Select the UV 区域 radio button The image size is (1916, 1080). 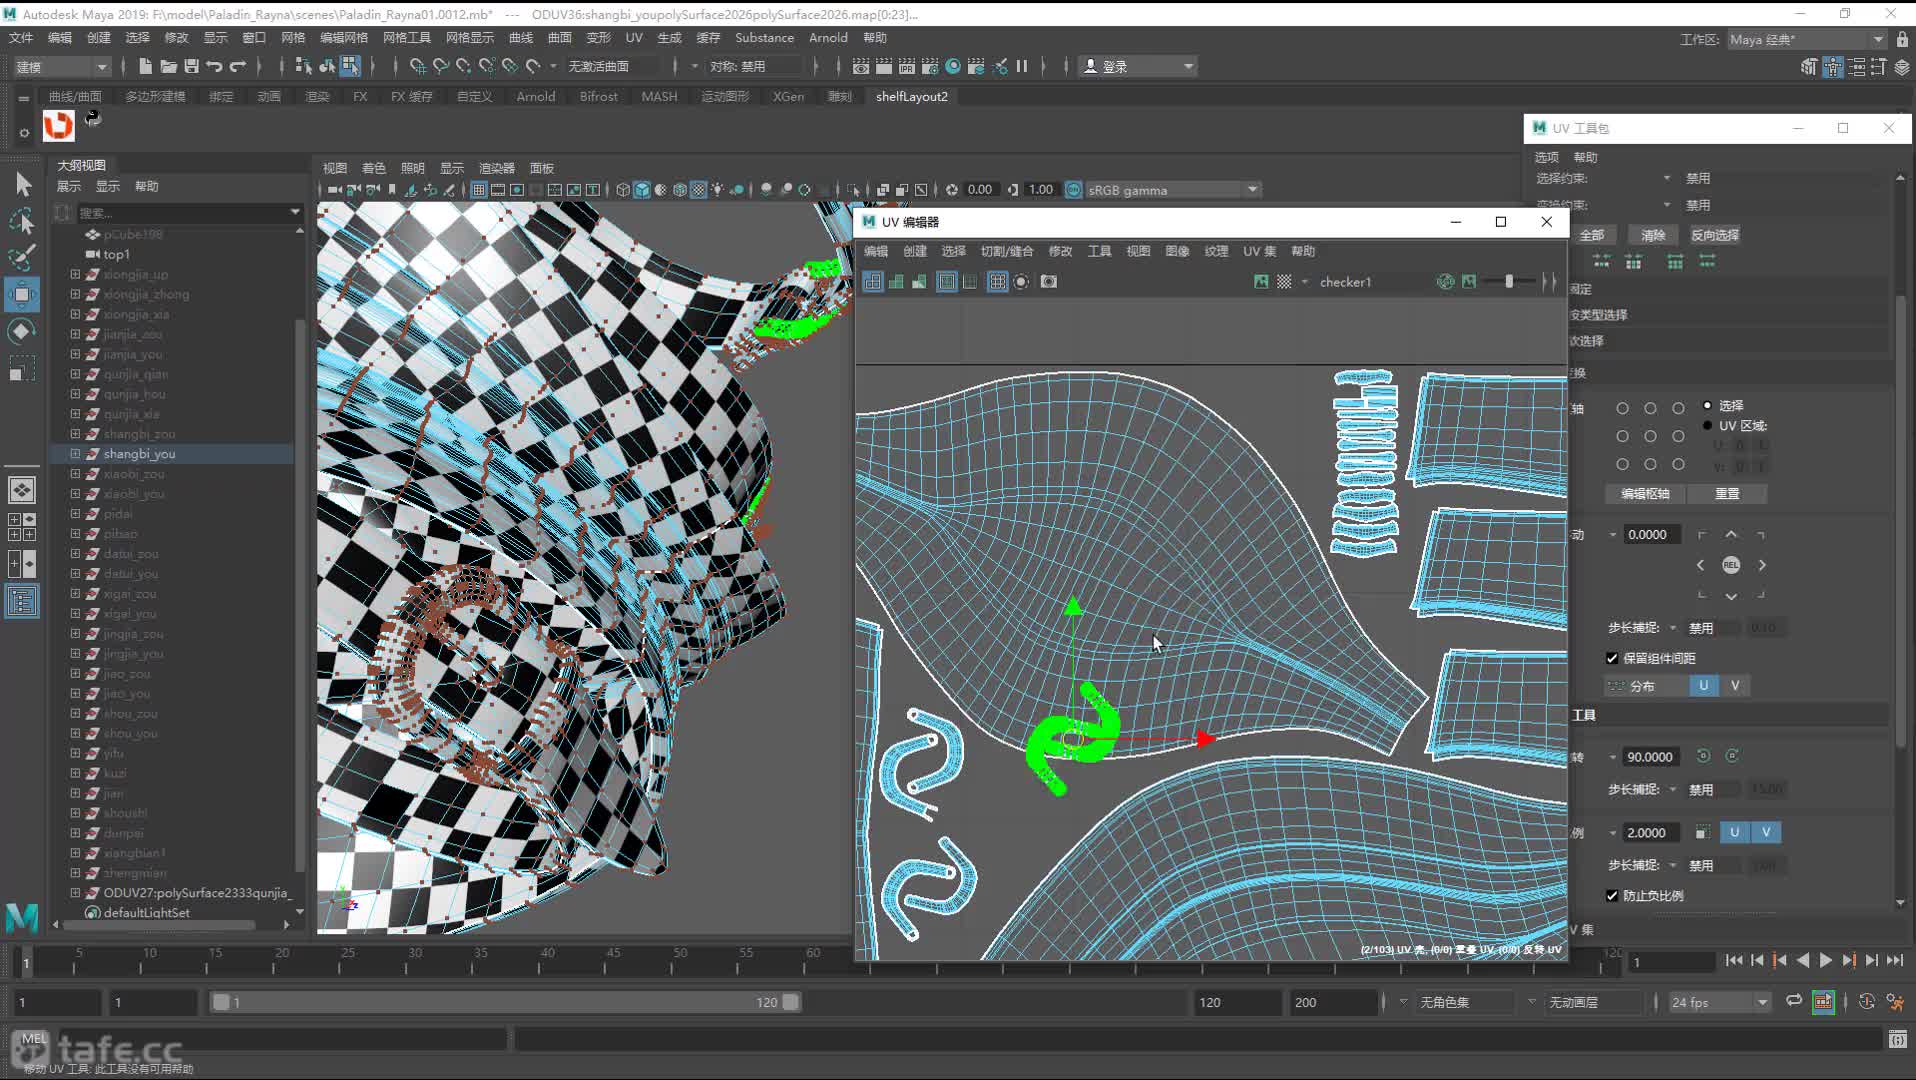click(1707, 425)
